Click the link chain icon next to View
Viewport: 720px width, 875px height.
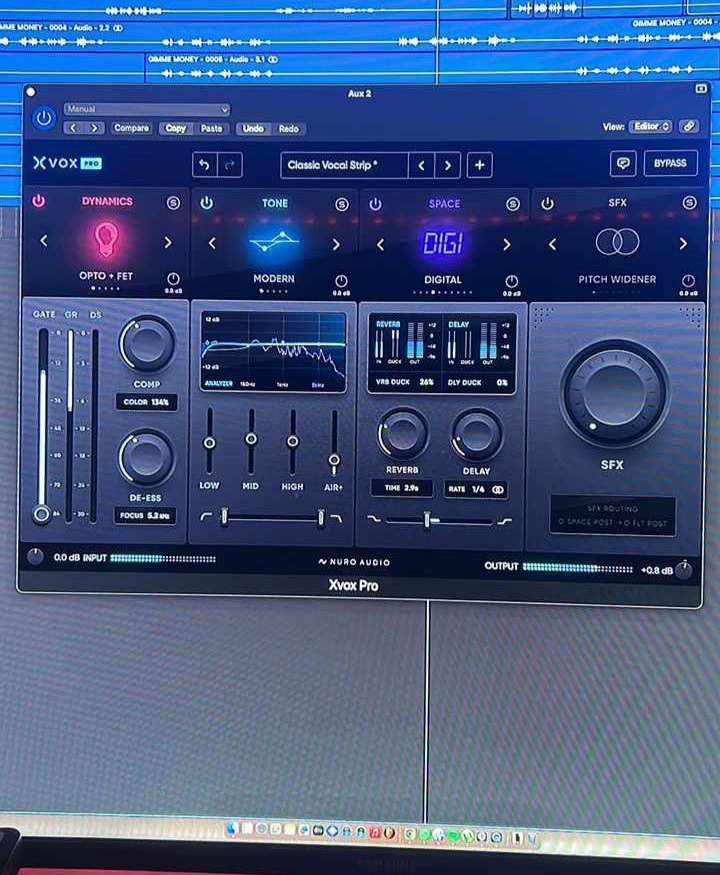point(688,126)
